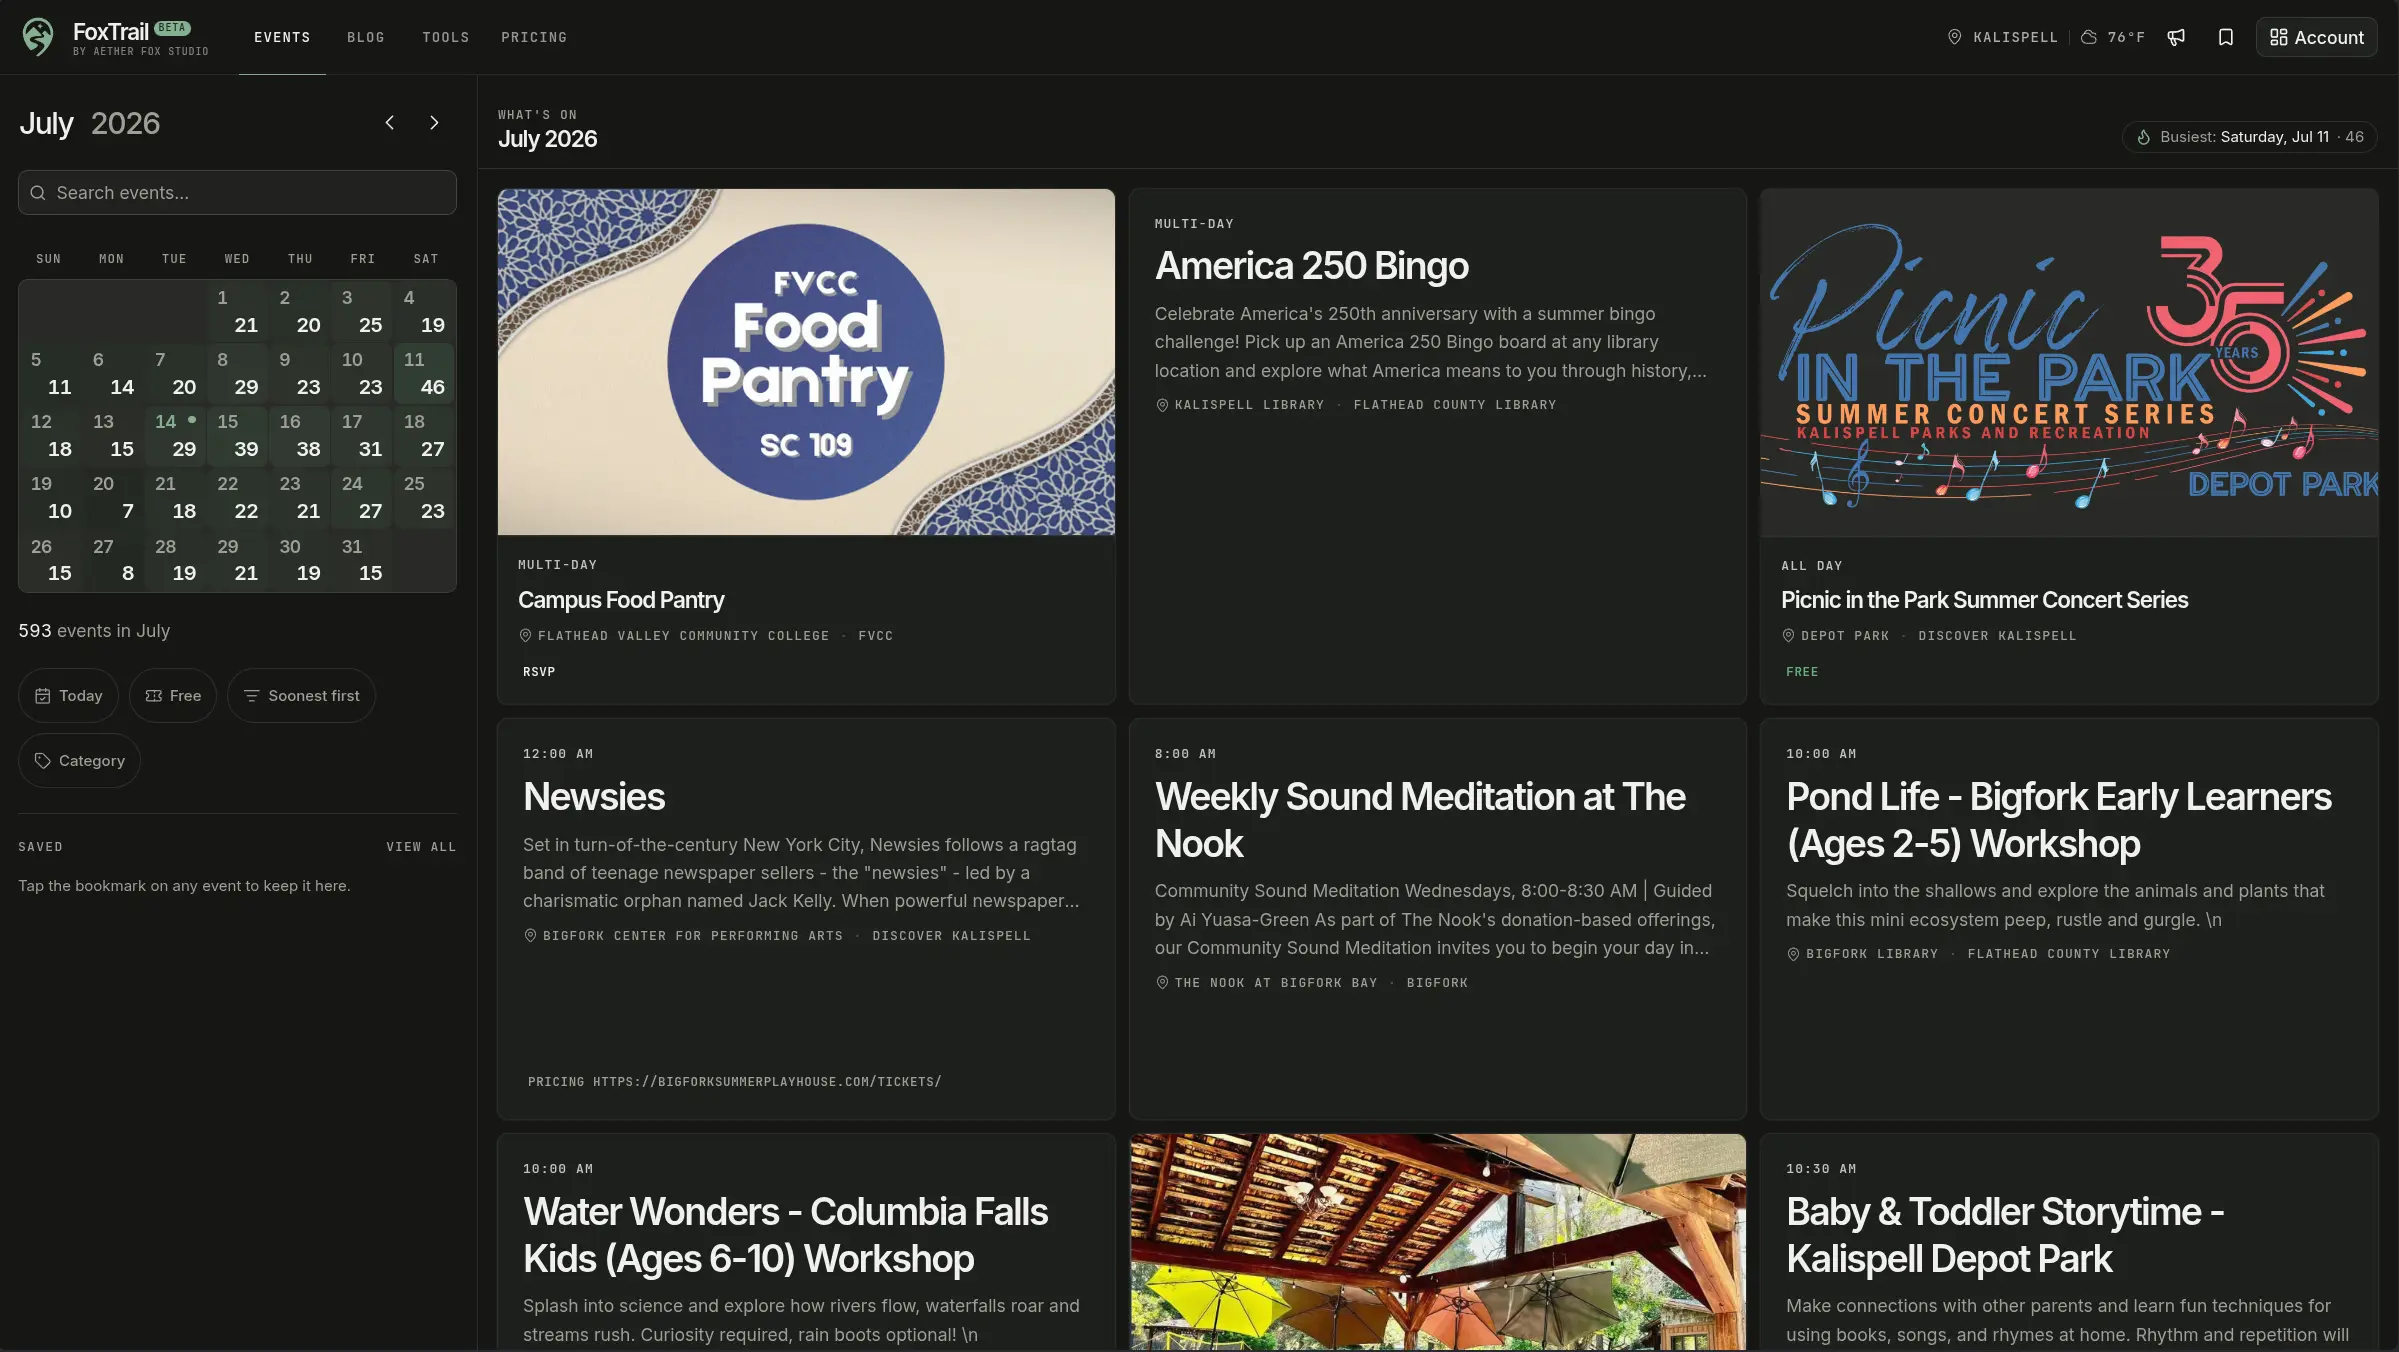This screenshot has width=2399, height=1352.
Task: Go to the next month
Action: point(434,123)
